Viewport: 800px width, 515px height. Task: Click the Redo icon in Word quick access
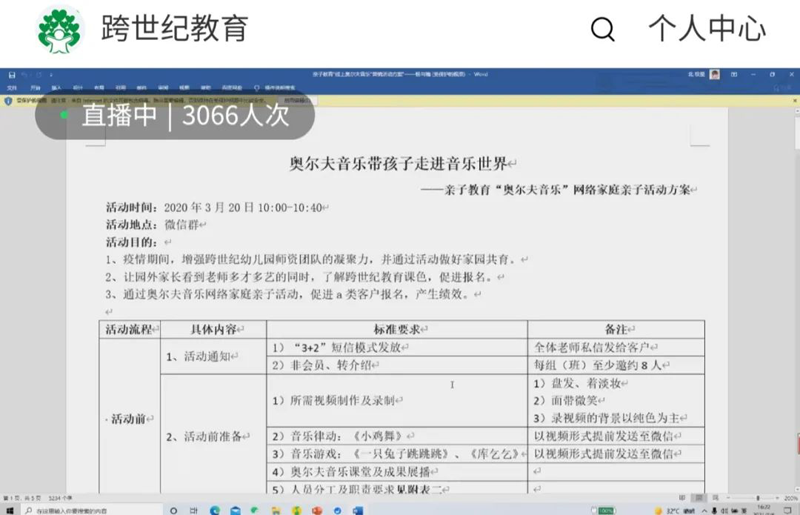38,75
